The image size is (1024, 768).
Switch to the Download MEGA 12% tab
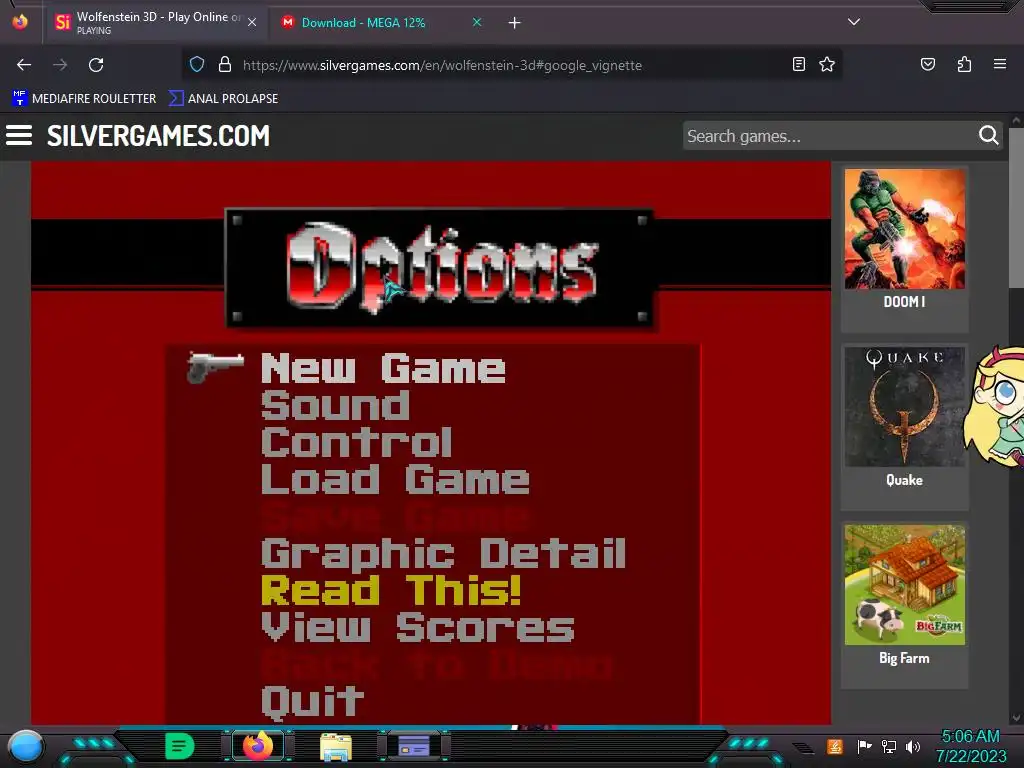(x=381, y=23)
